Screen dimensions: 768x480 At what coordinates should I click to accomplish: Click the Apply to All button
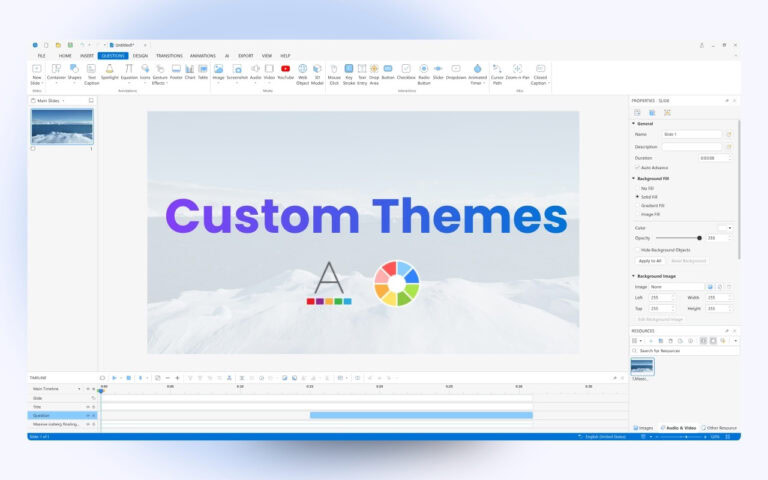click(x=649, y=261)
